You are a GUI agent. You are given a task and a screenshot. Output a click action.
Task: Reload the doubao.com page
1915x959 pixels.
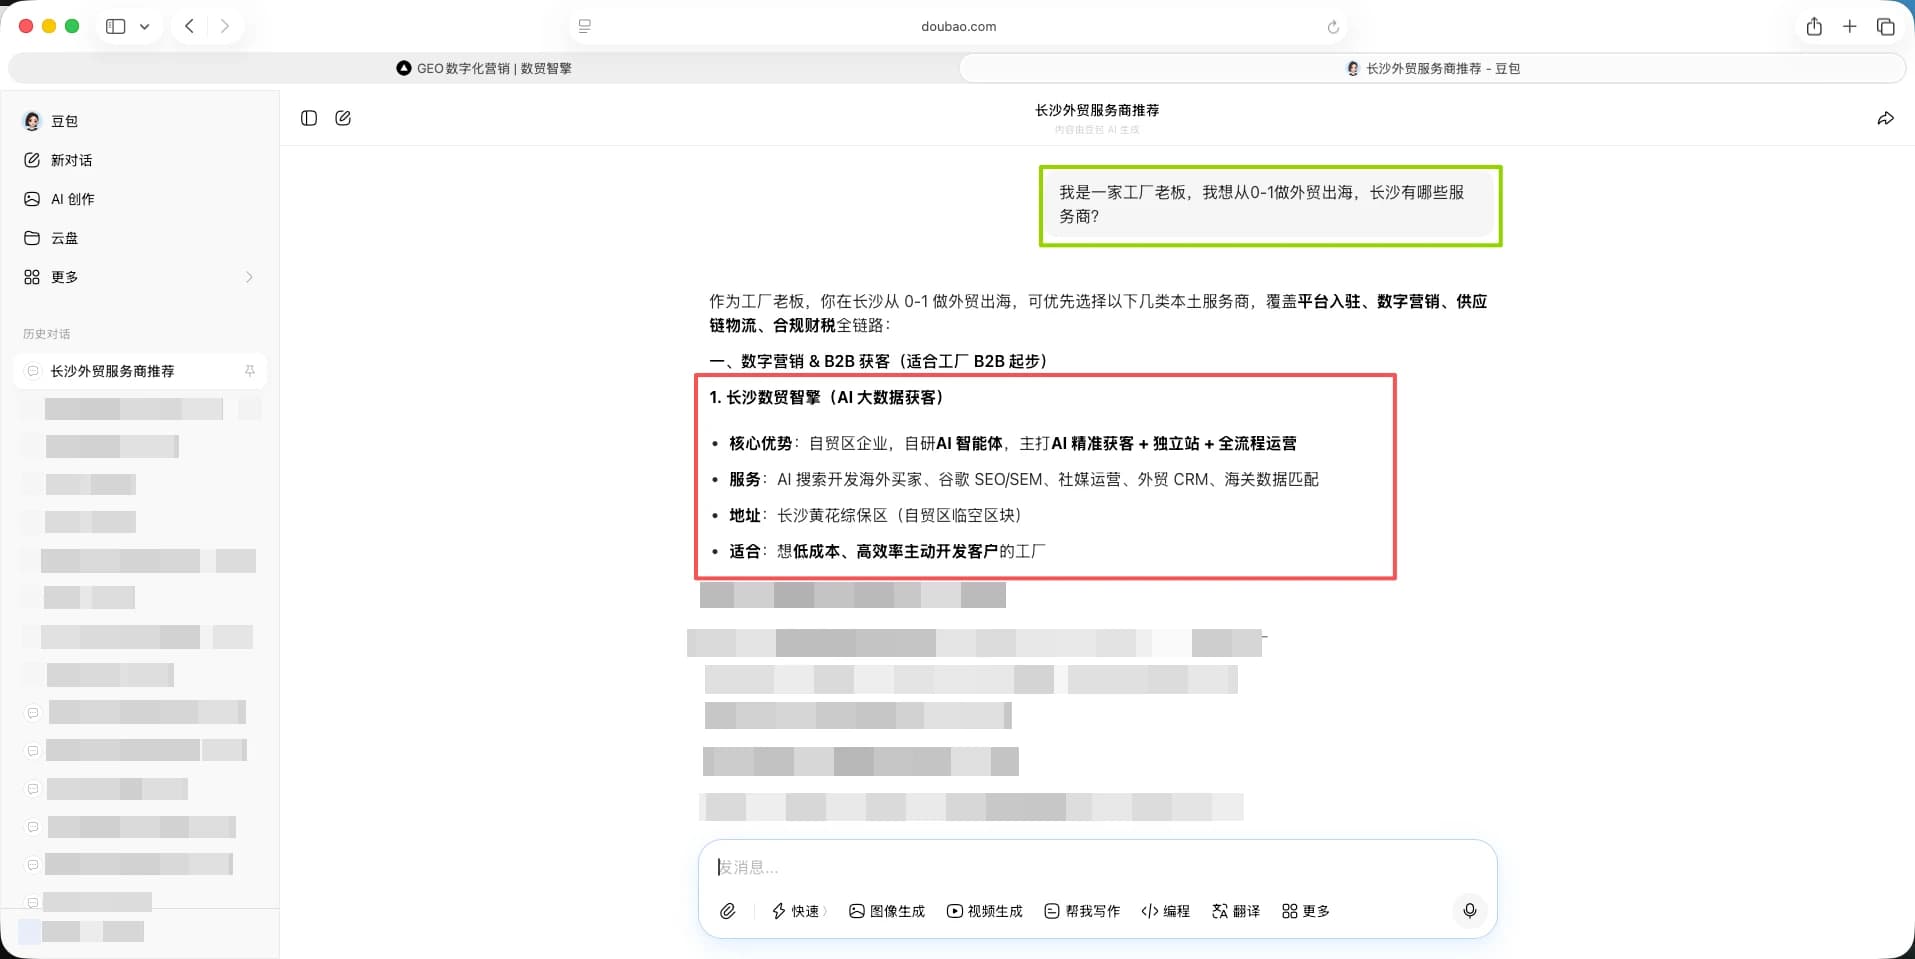[x=1333, y=27]
